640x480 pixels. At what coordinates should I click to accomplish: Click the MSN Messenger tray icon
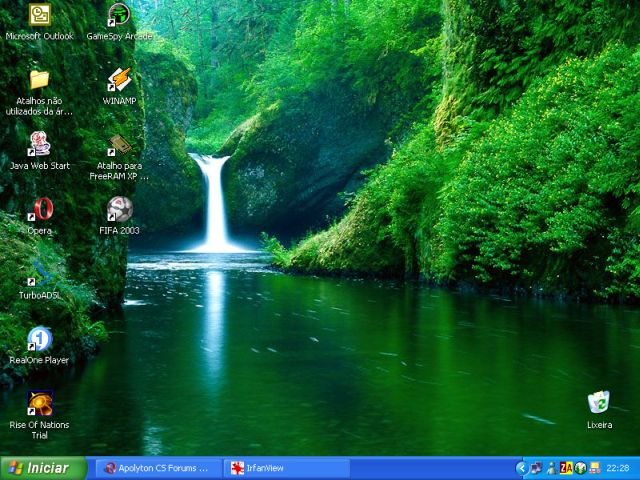point(551,468)
